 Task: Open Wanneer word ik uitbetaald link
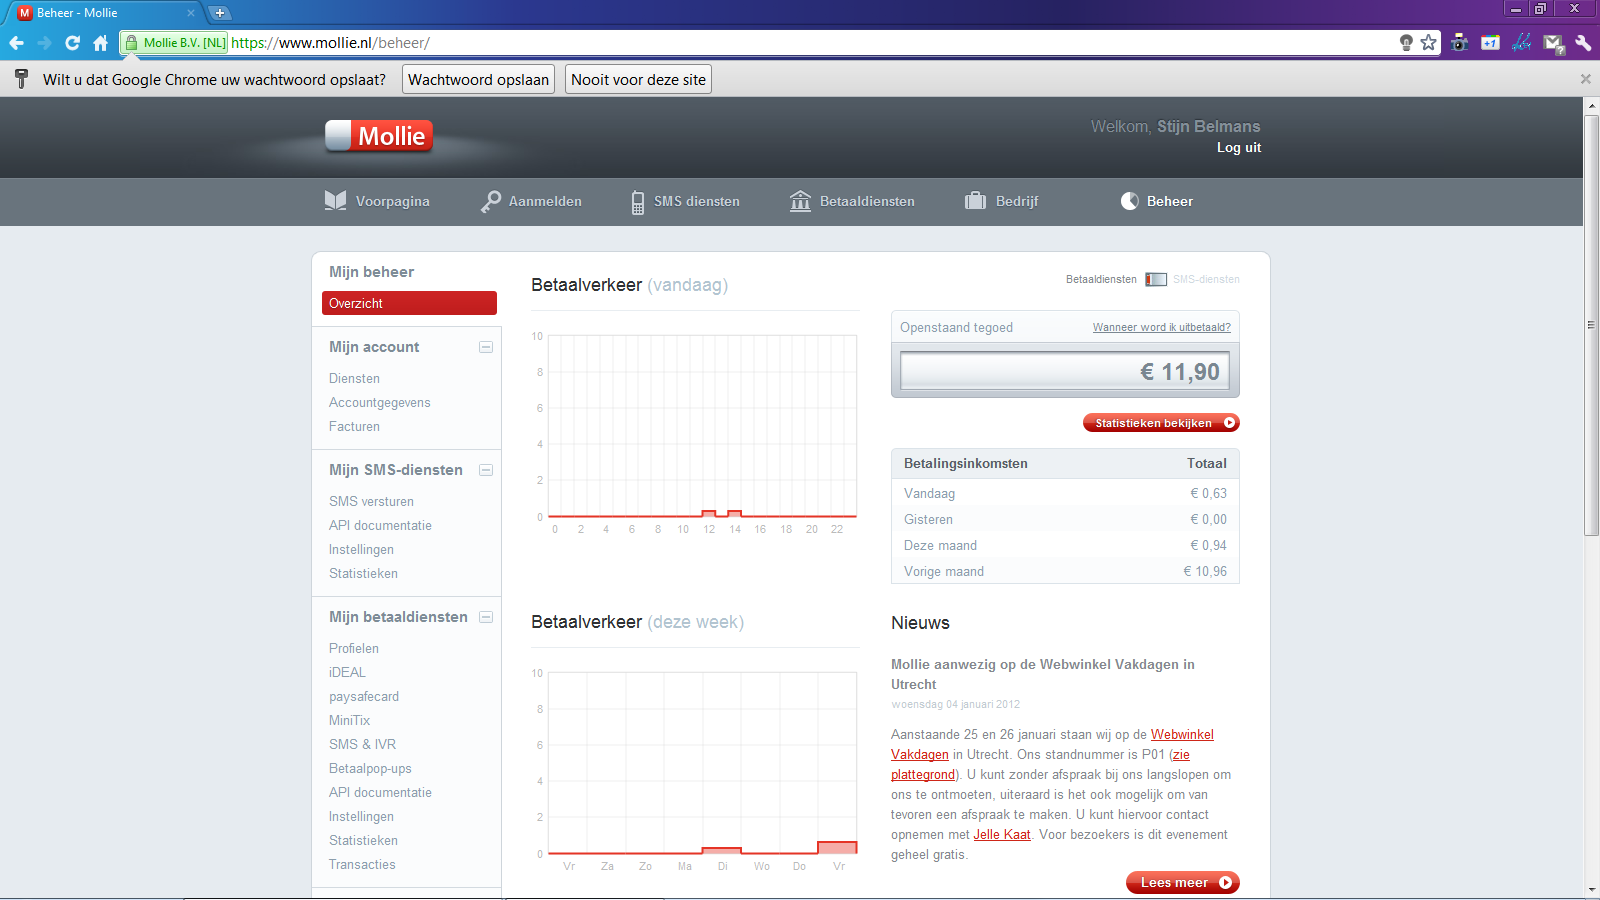tap(1161, 327)
